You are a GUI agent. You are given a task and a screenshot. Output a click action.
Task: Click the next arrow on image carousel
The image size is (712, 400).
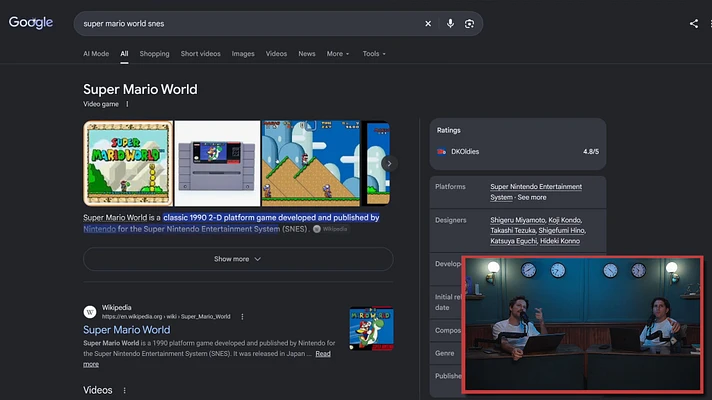coord(389,163)
